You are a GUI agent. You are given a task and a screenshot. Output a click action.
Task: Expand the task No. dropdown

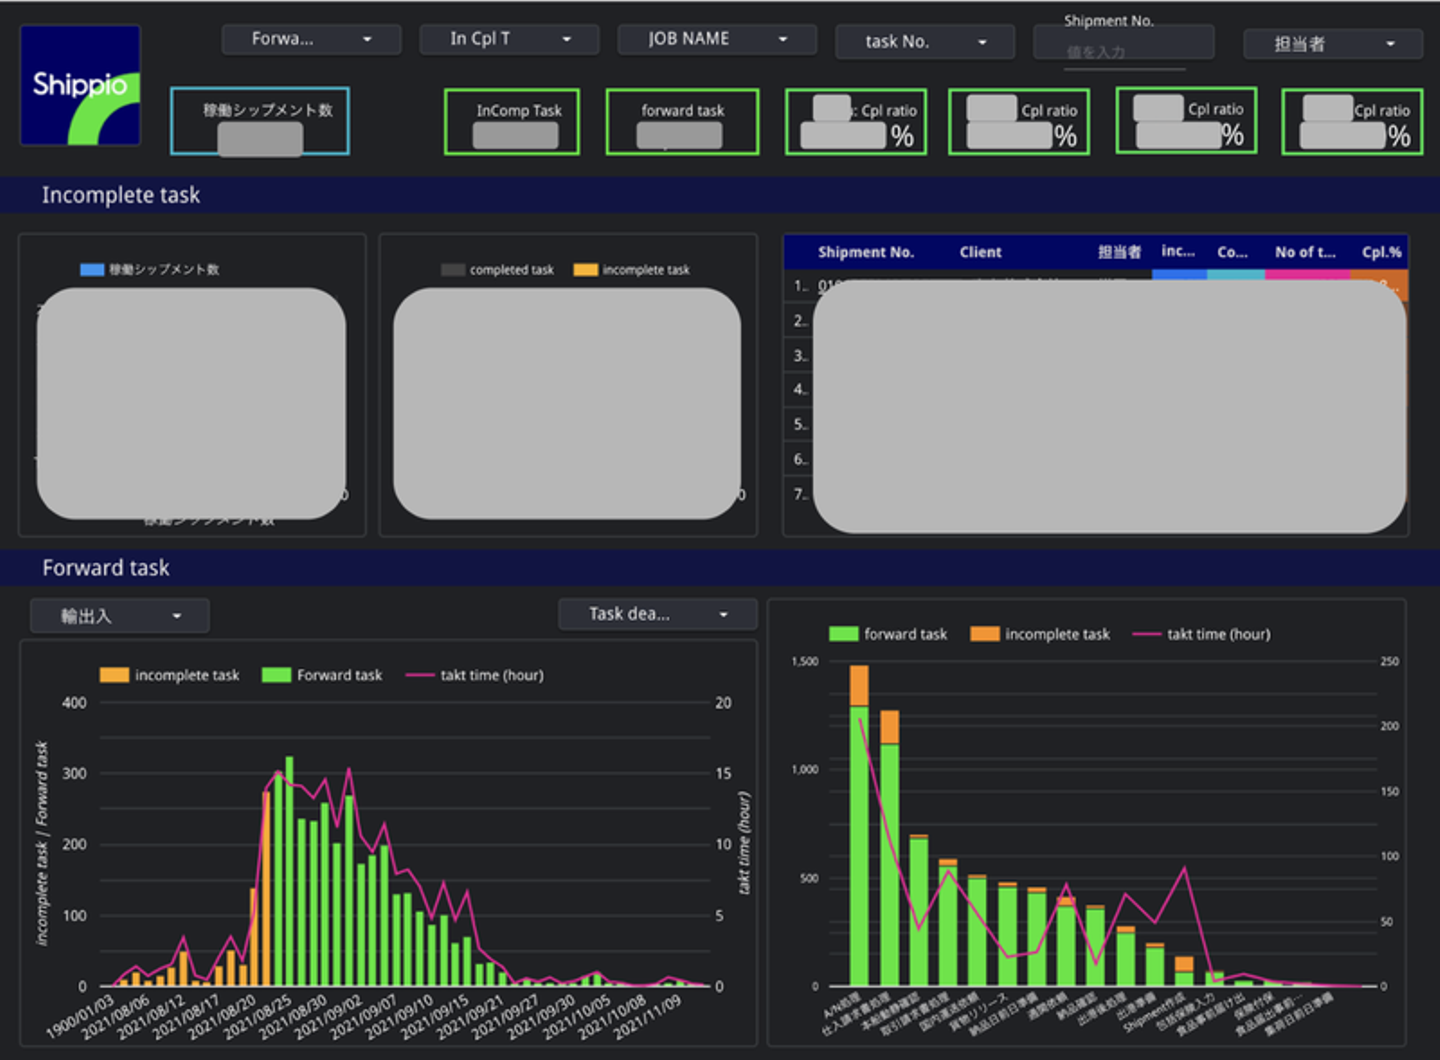924,42
